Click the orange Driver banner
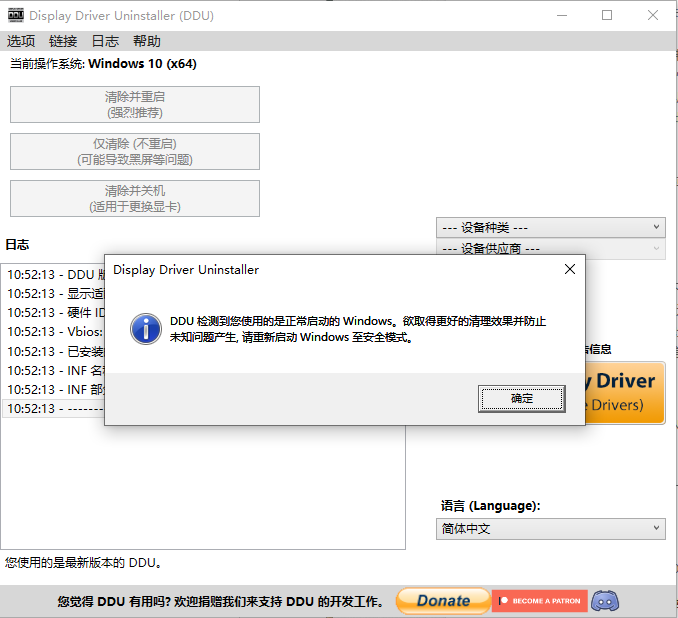Screen dimensions: 678x618 click(x=625, y=393)
